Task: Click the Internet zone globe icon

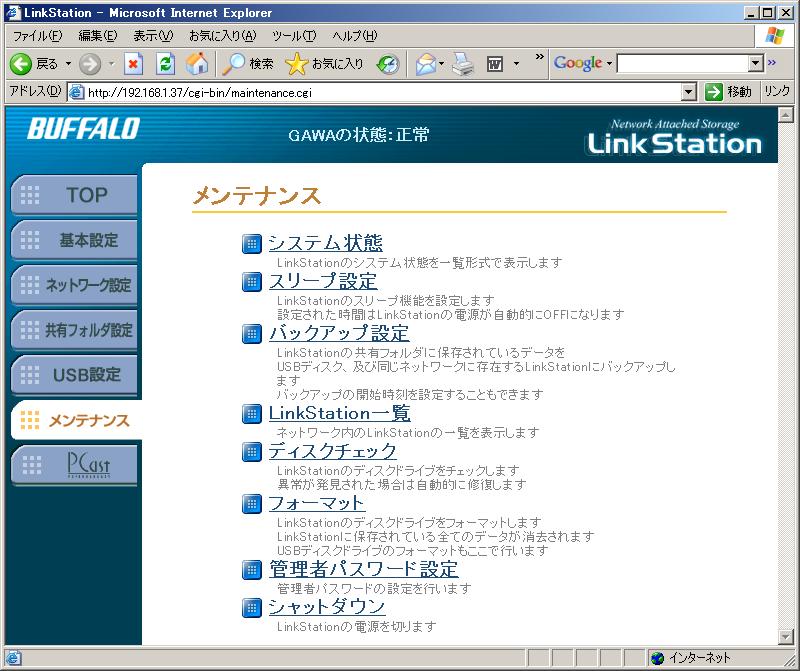Action: 658,658
